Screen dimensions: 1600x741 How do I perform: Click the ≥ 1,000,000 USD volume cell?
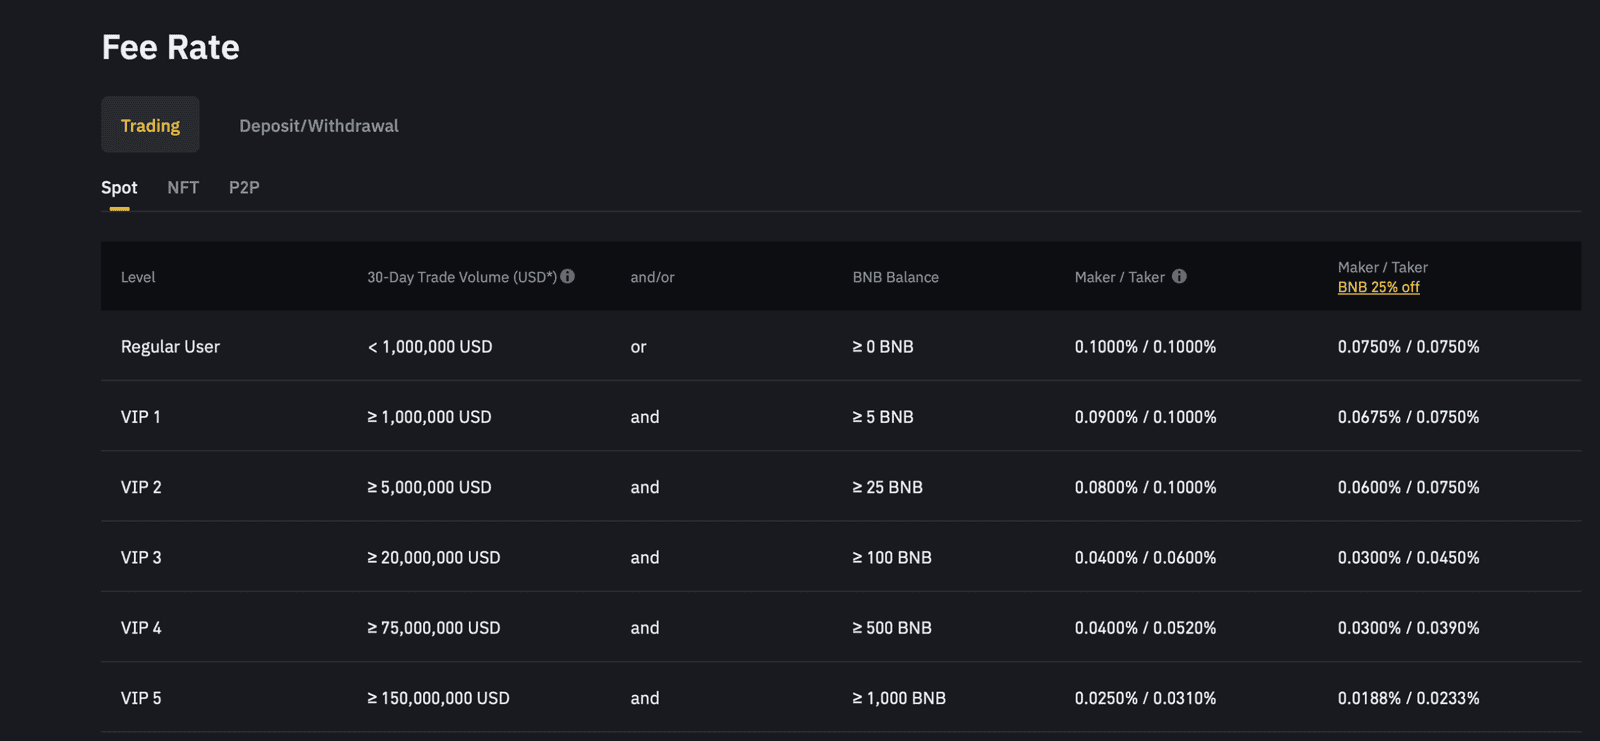click(429, 417)
